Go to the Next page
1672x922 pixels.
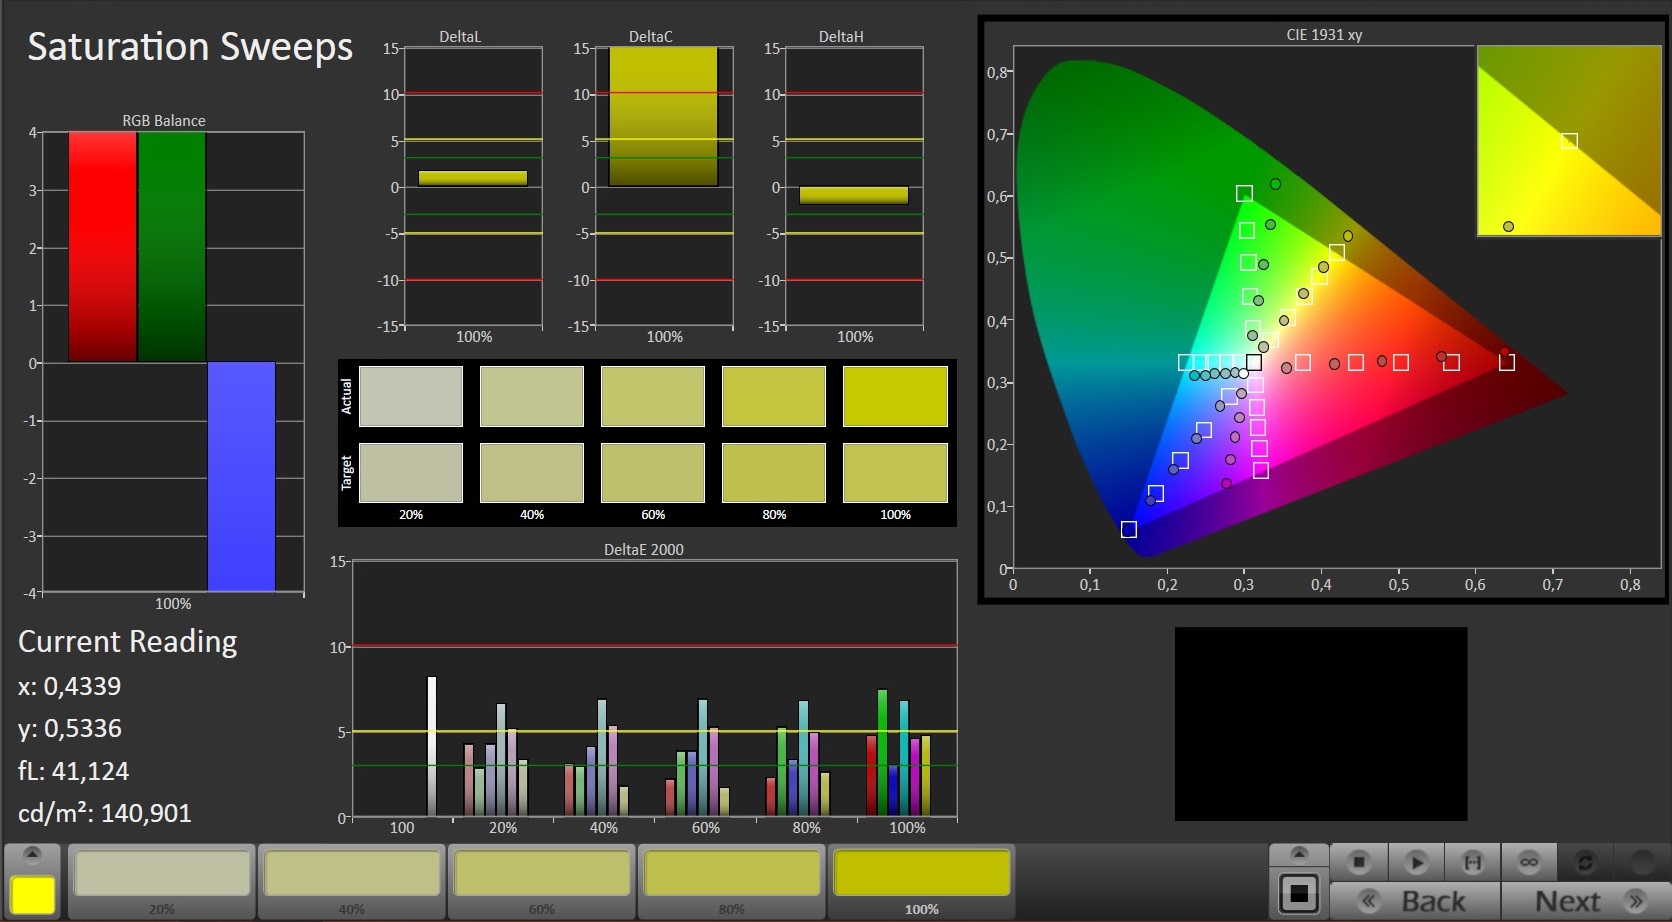click(x=1585, y=901)
